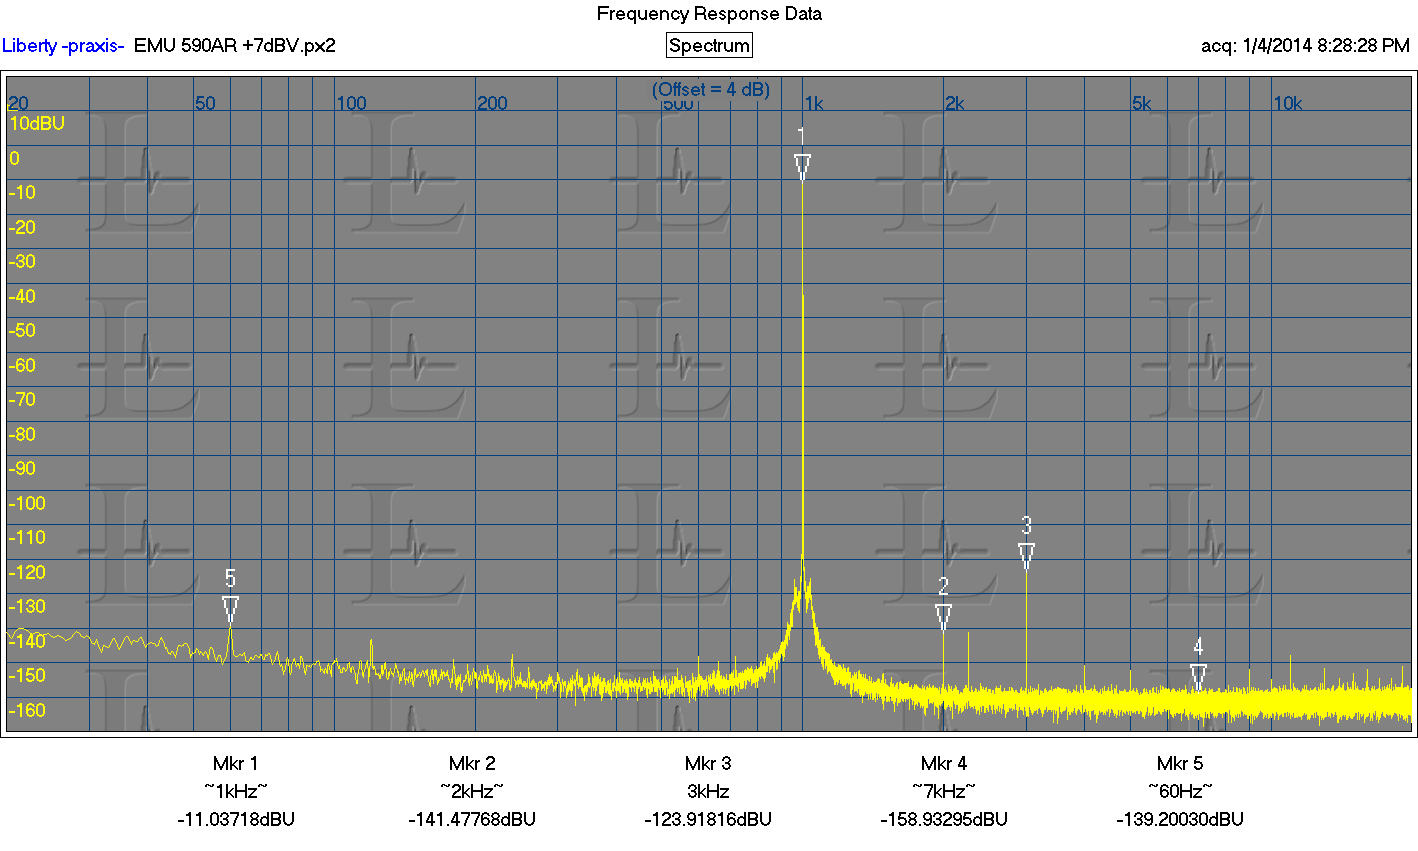1418x851 pixels.
Task: Click the -100 y-axis label
Action: point(27,504)
